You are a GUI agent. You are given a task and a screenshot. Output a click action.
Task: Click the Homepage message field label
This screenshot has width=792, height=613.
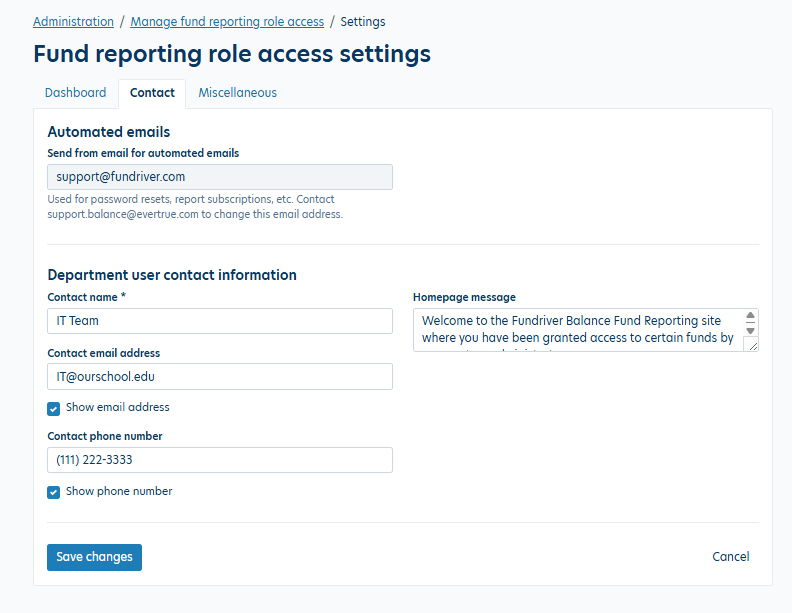coord(464,297)
